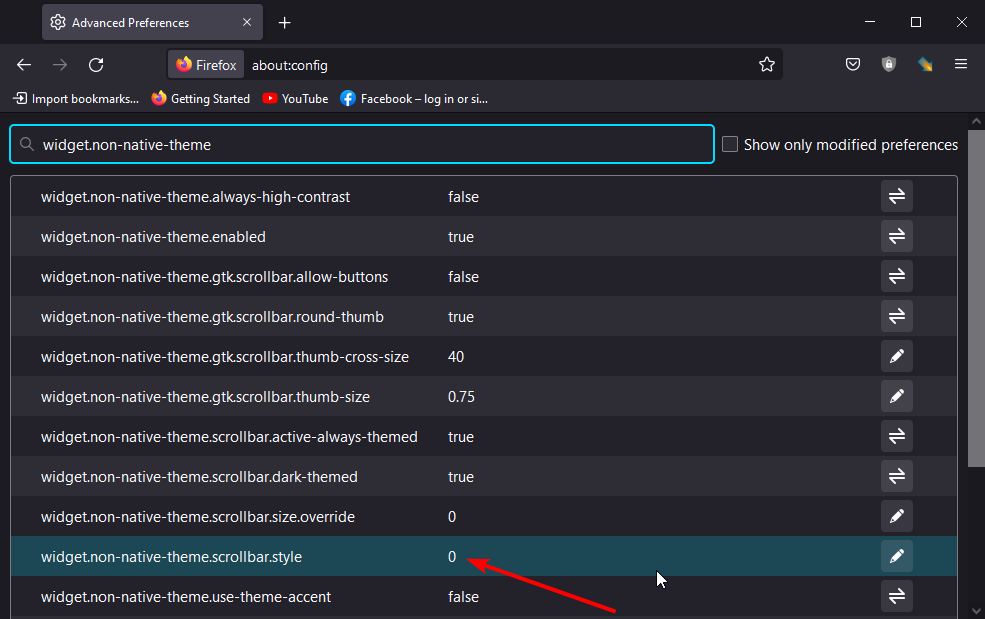Toggle scrollbar.active-always-themed preference
This screenshot has width=985, height=619.
(x=896, y=436)
